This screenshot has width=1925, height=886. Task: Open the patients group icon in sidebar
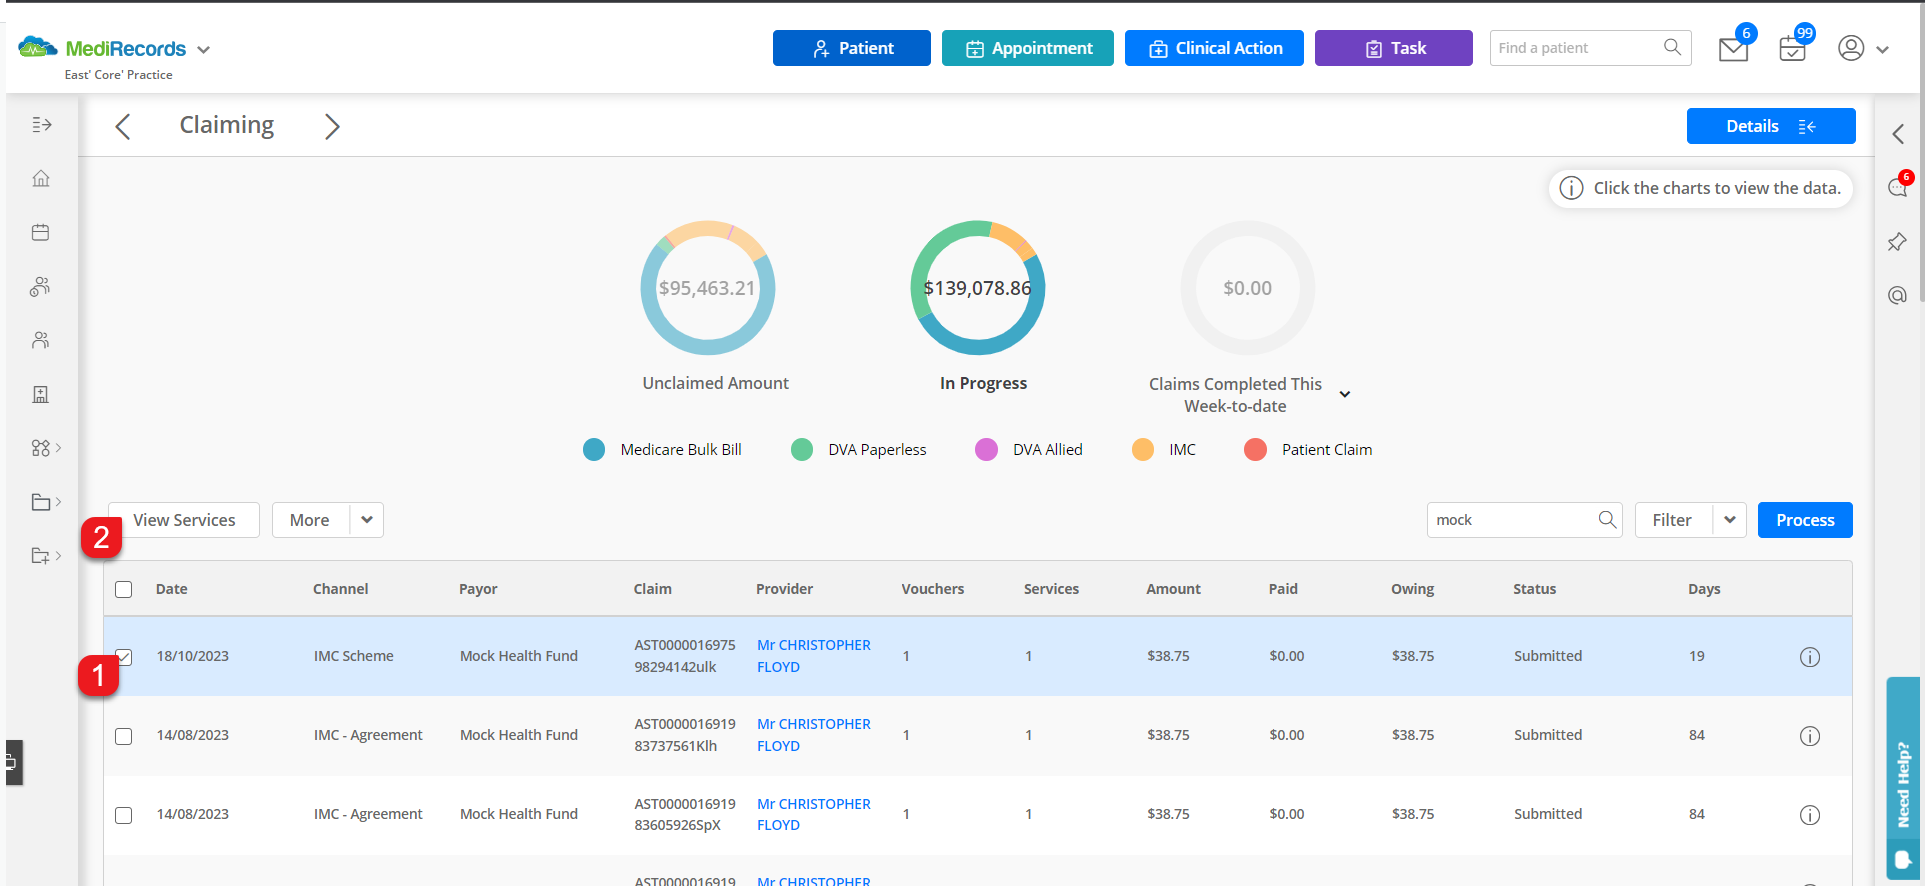(x=41, y=287)
